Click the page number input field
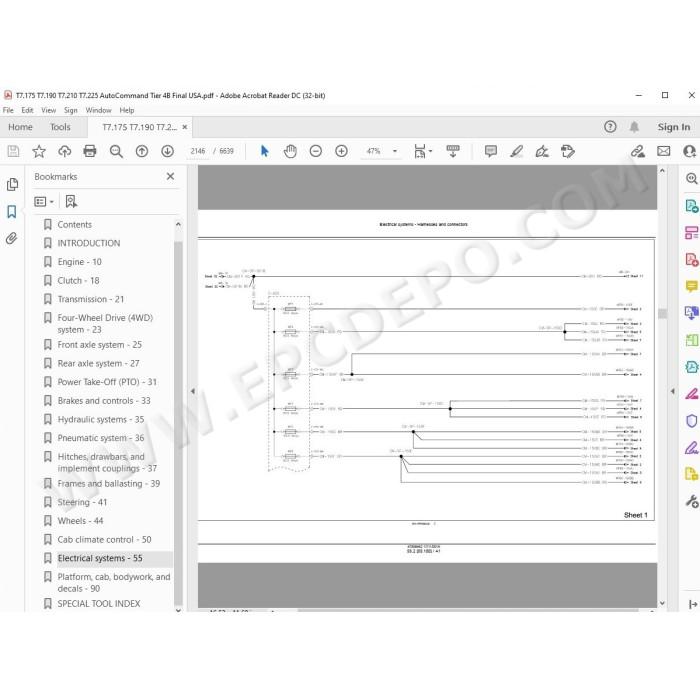Image resolution: width=700 pixels, height=700 pixels. 198,151
